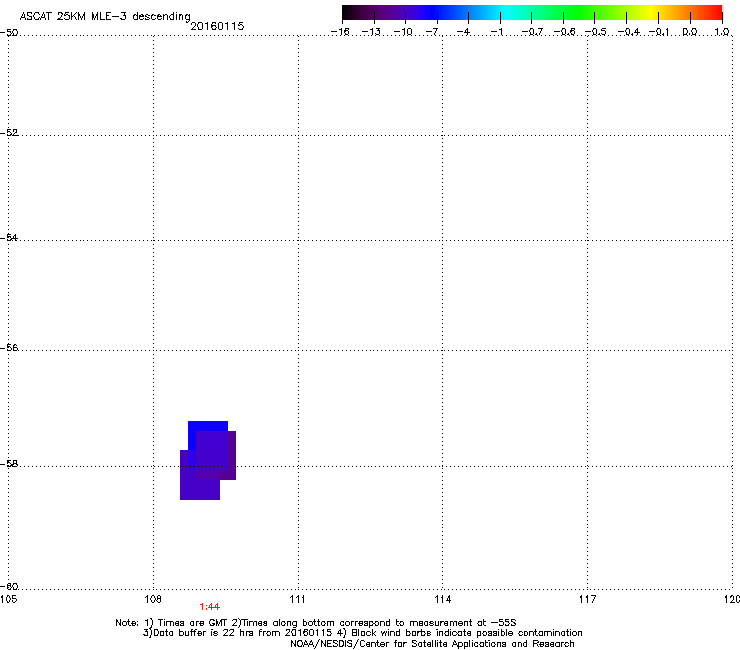
Task: Click longitude axis label "108"
Action: tap(153, 599)
